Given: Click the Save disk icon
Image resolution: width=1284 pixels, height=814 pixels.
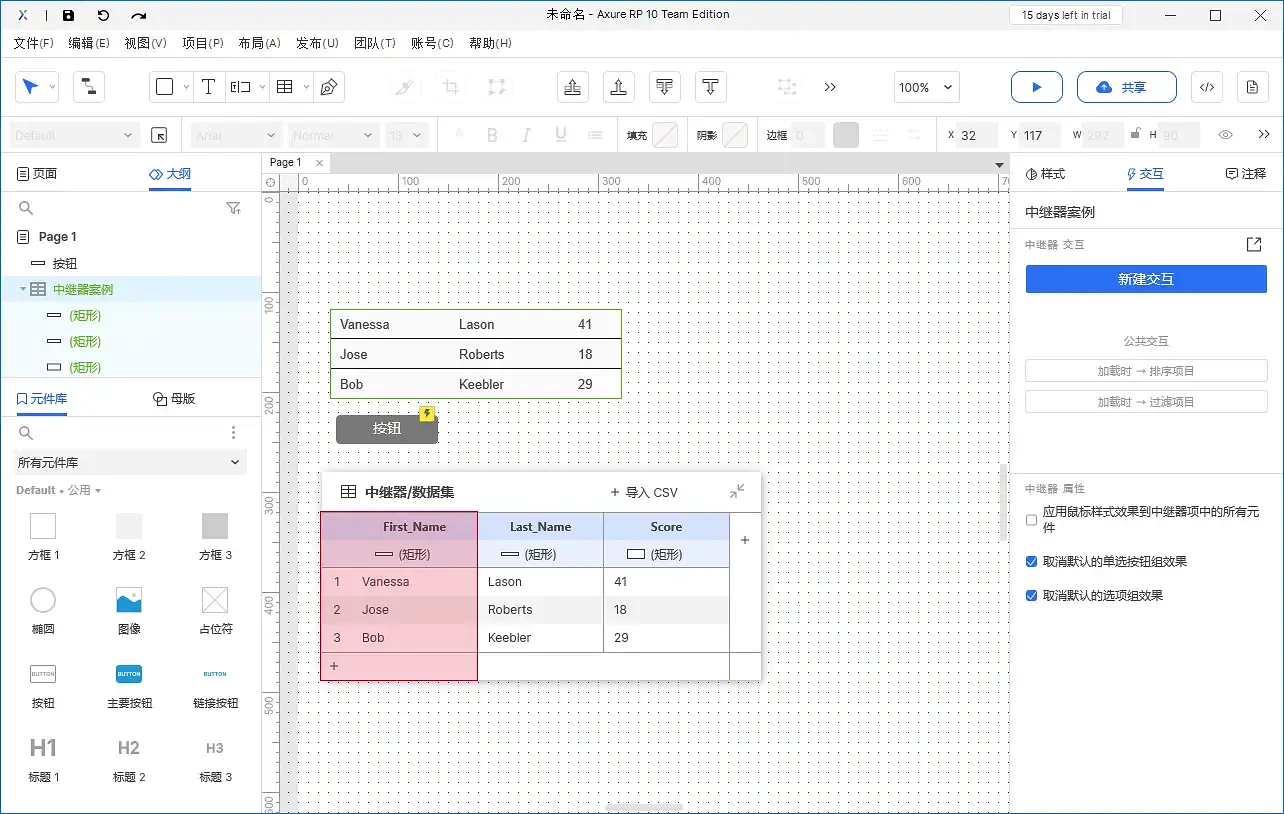Looking at the screenshot, I should coord(68,15).
